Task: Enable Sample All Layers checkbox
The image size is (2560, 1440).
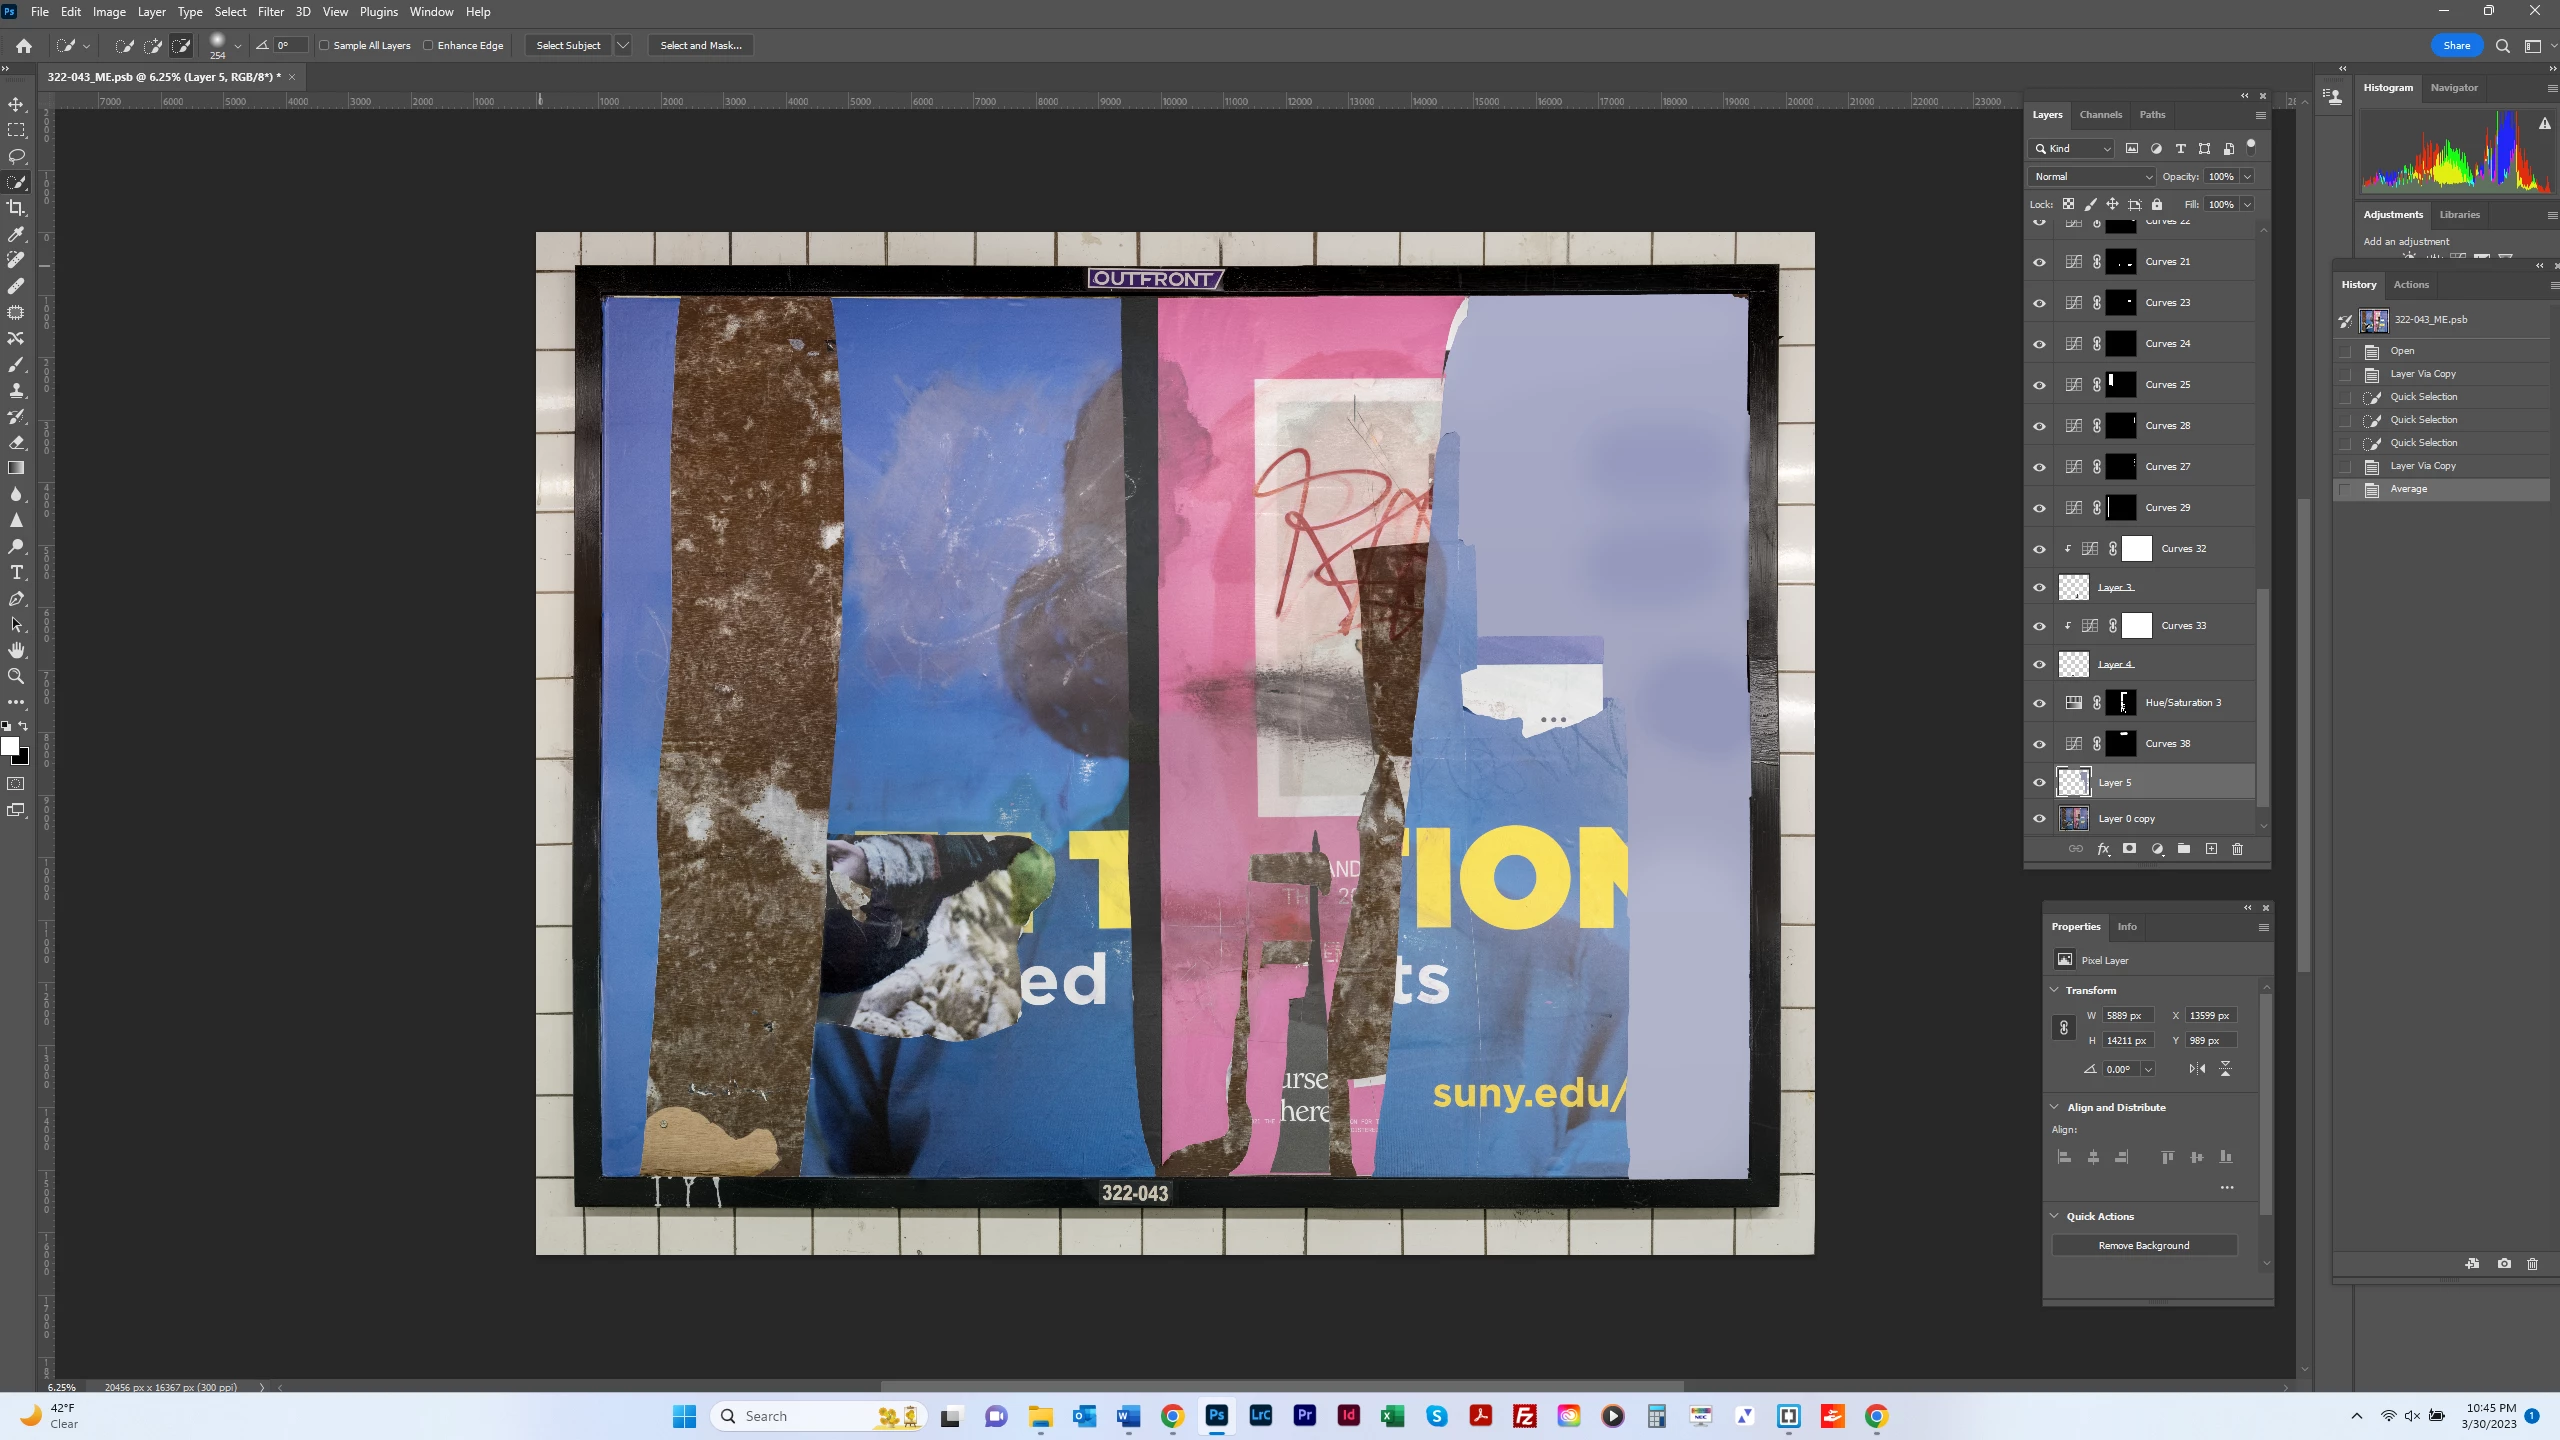Action: 324,45
